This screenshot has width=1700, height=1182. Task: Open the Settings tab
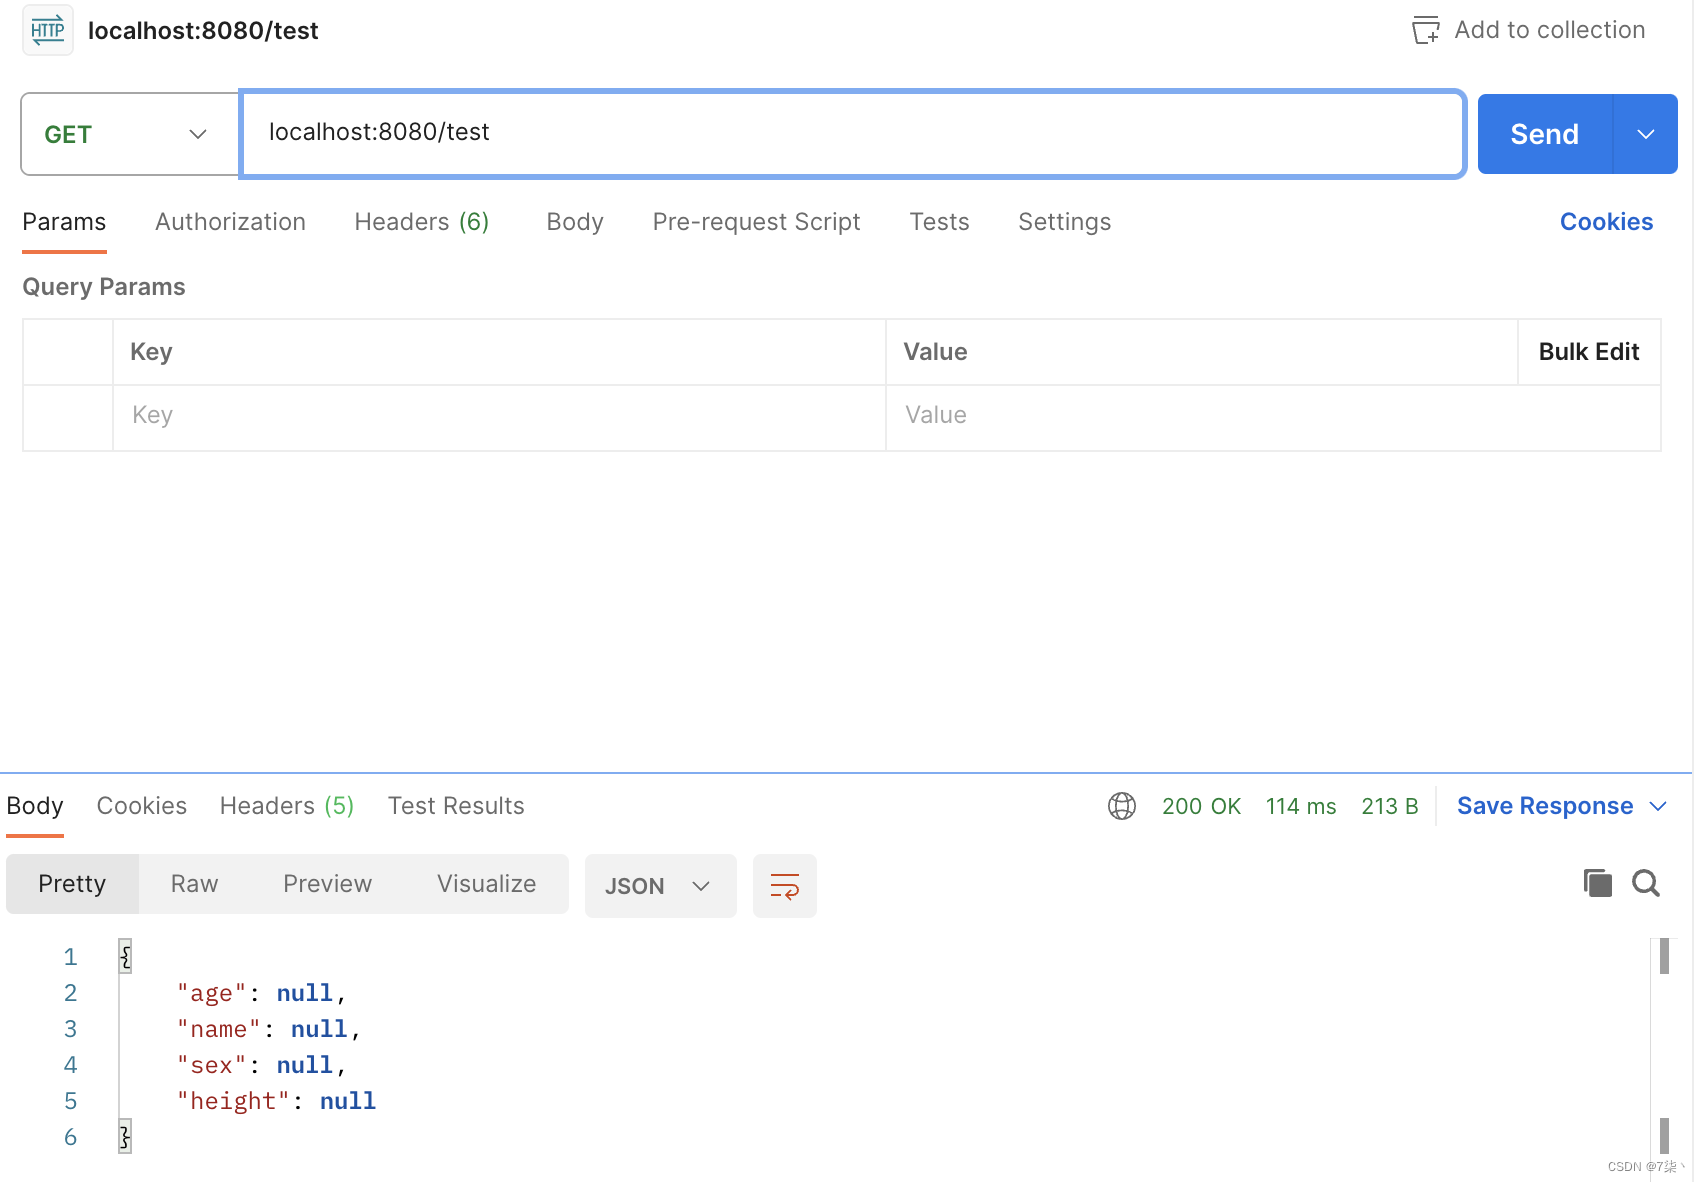[1064, 222]
